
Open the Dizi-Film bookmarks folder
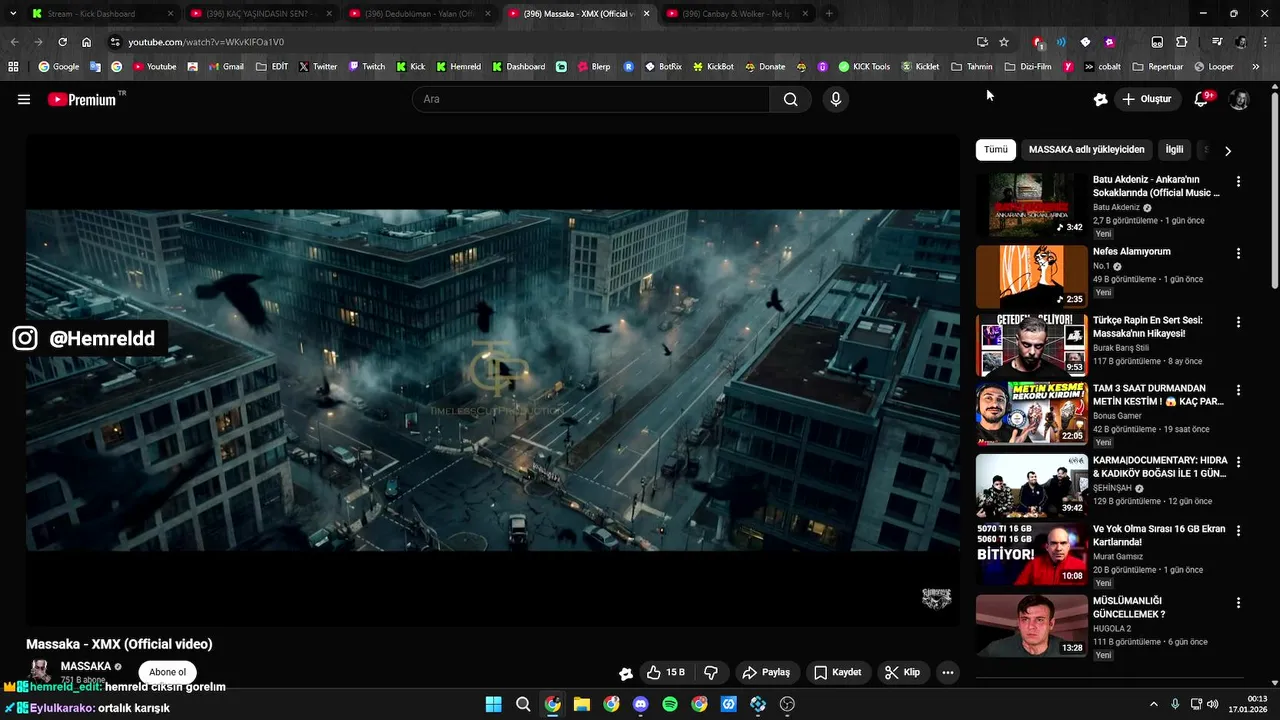click(x=1029, y=67)
